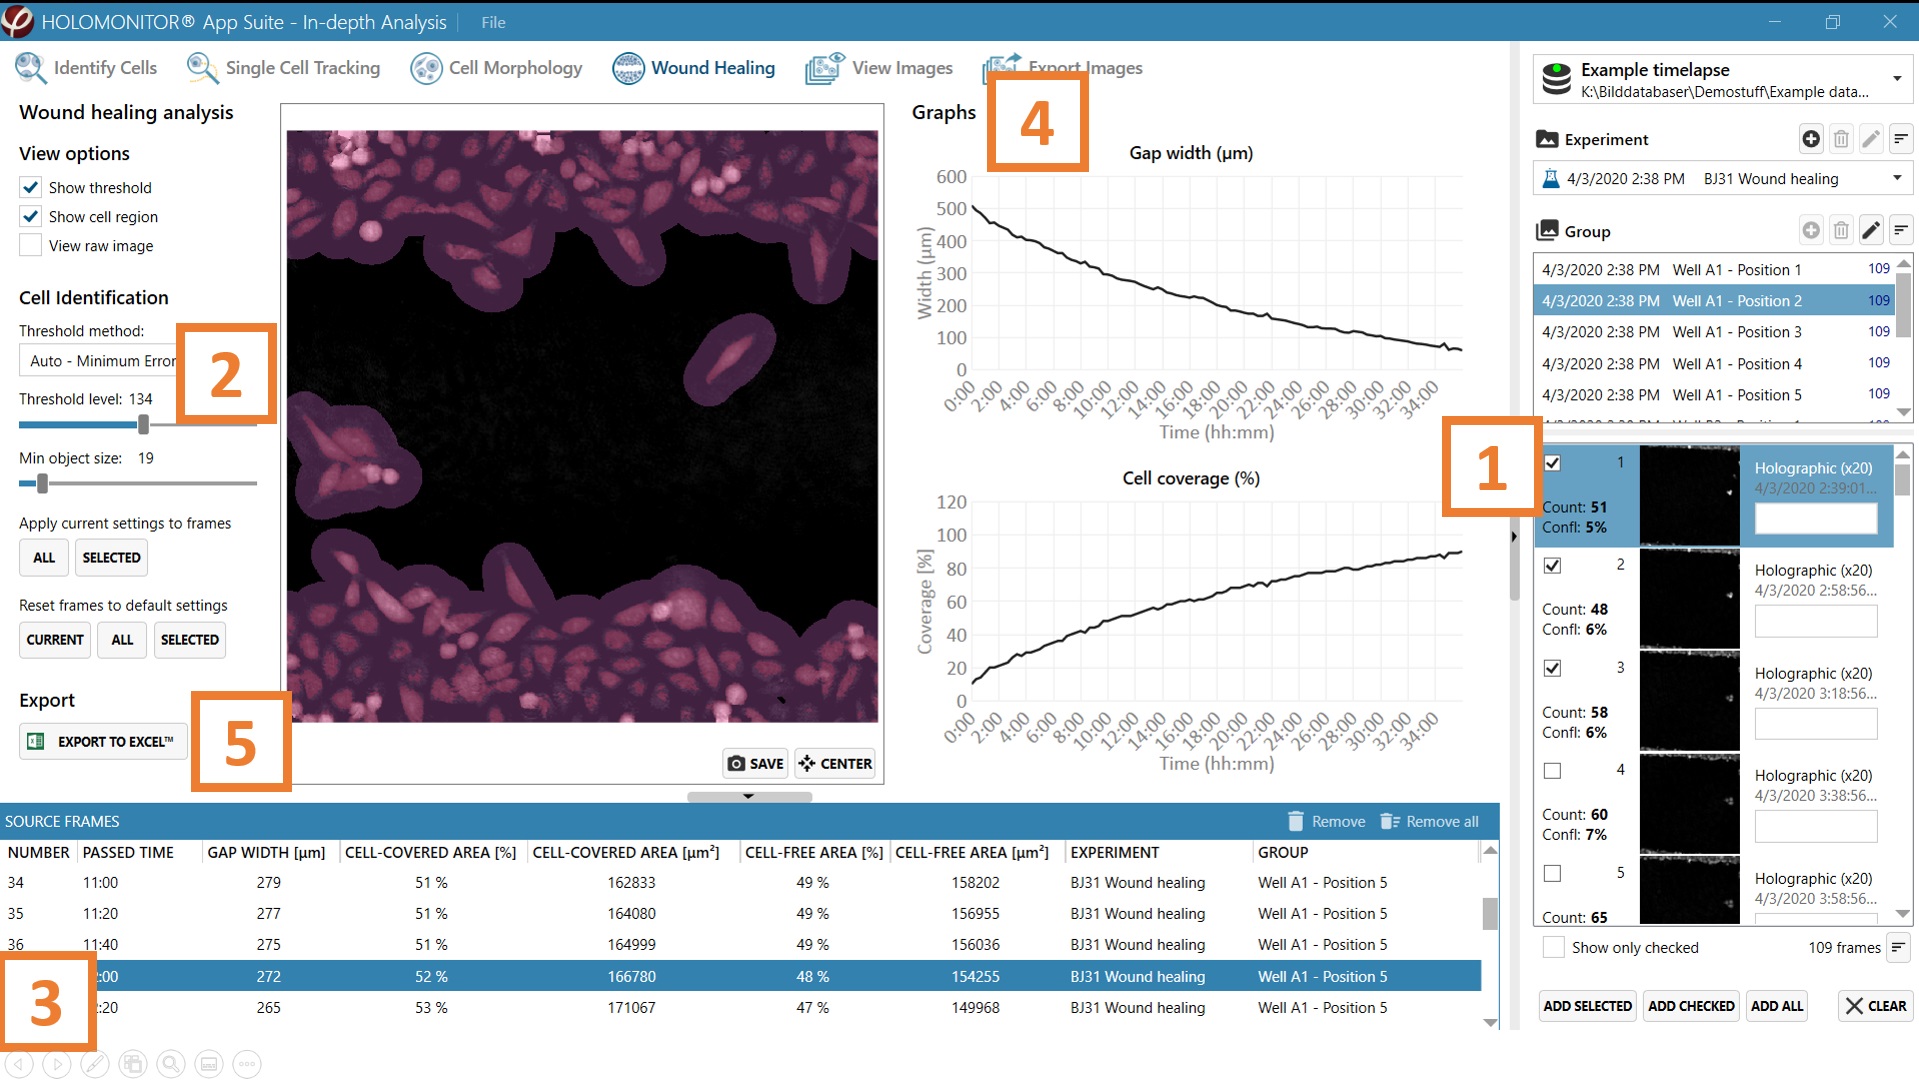1919x1083 pixels.
Task: Expand the BJ31 Wound healing experiment selector
Action: point(1898,178)
